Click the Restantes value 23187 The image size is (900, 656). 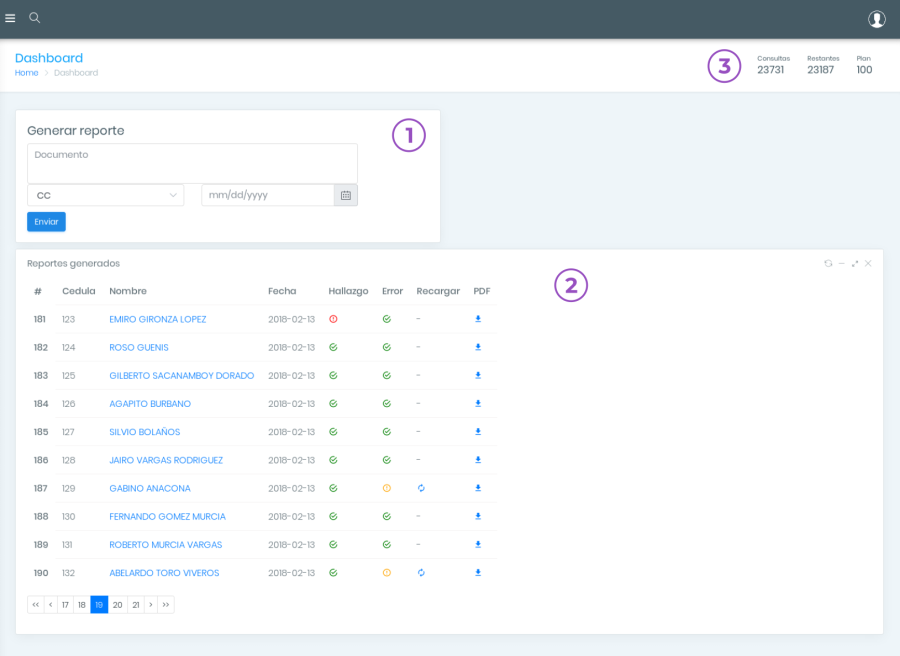click(820, 70)
